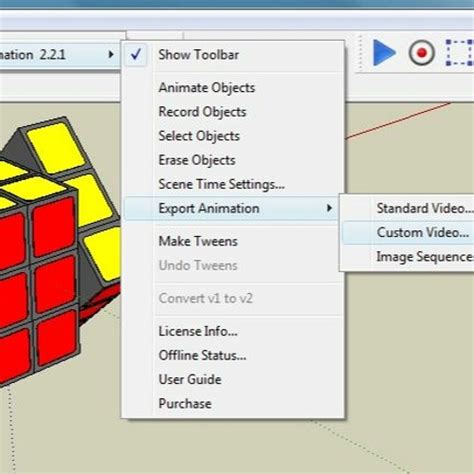Open the User Guide menu item
474x474 pixels.
(233, 380)
